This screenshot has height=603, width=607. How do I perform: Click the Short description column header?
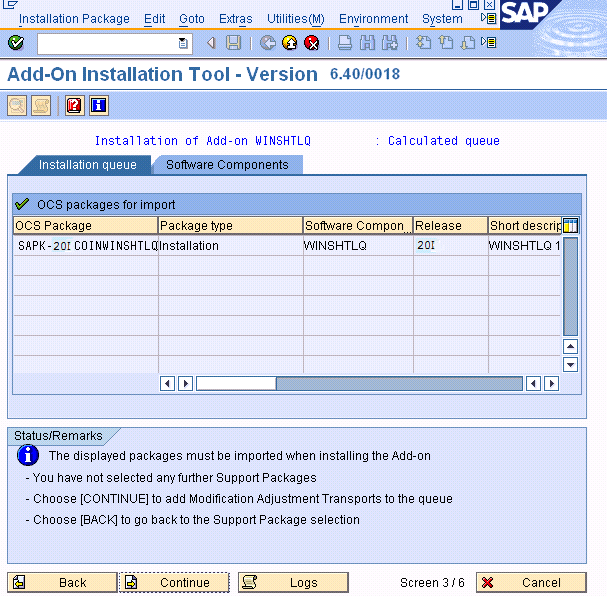pyautogui.click(x=525, y=225)
